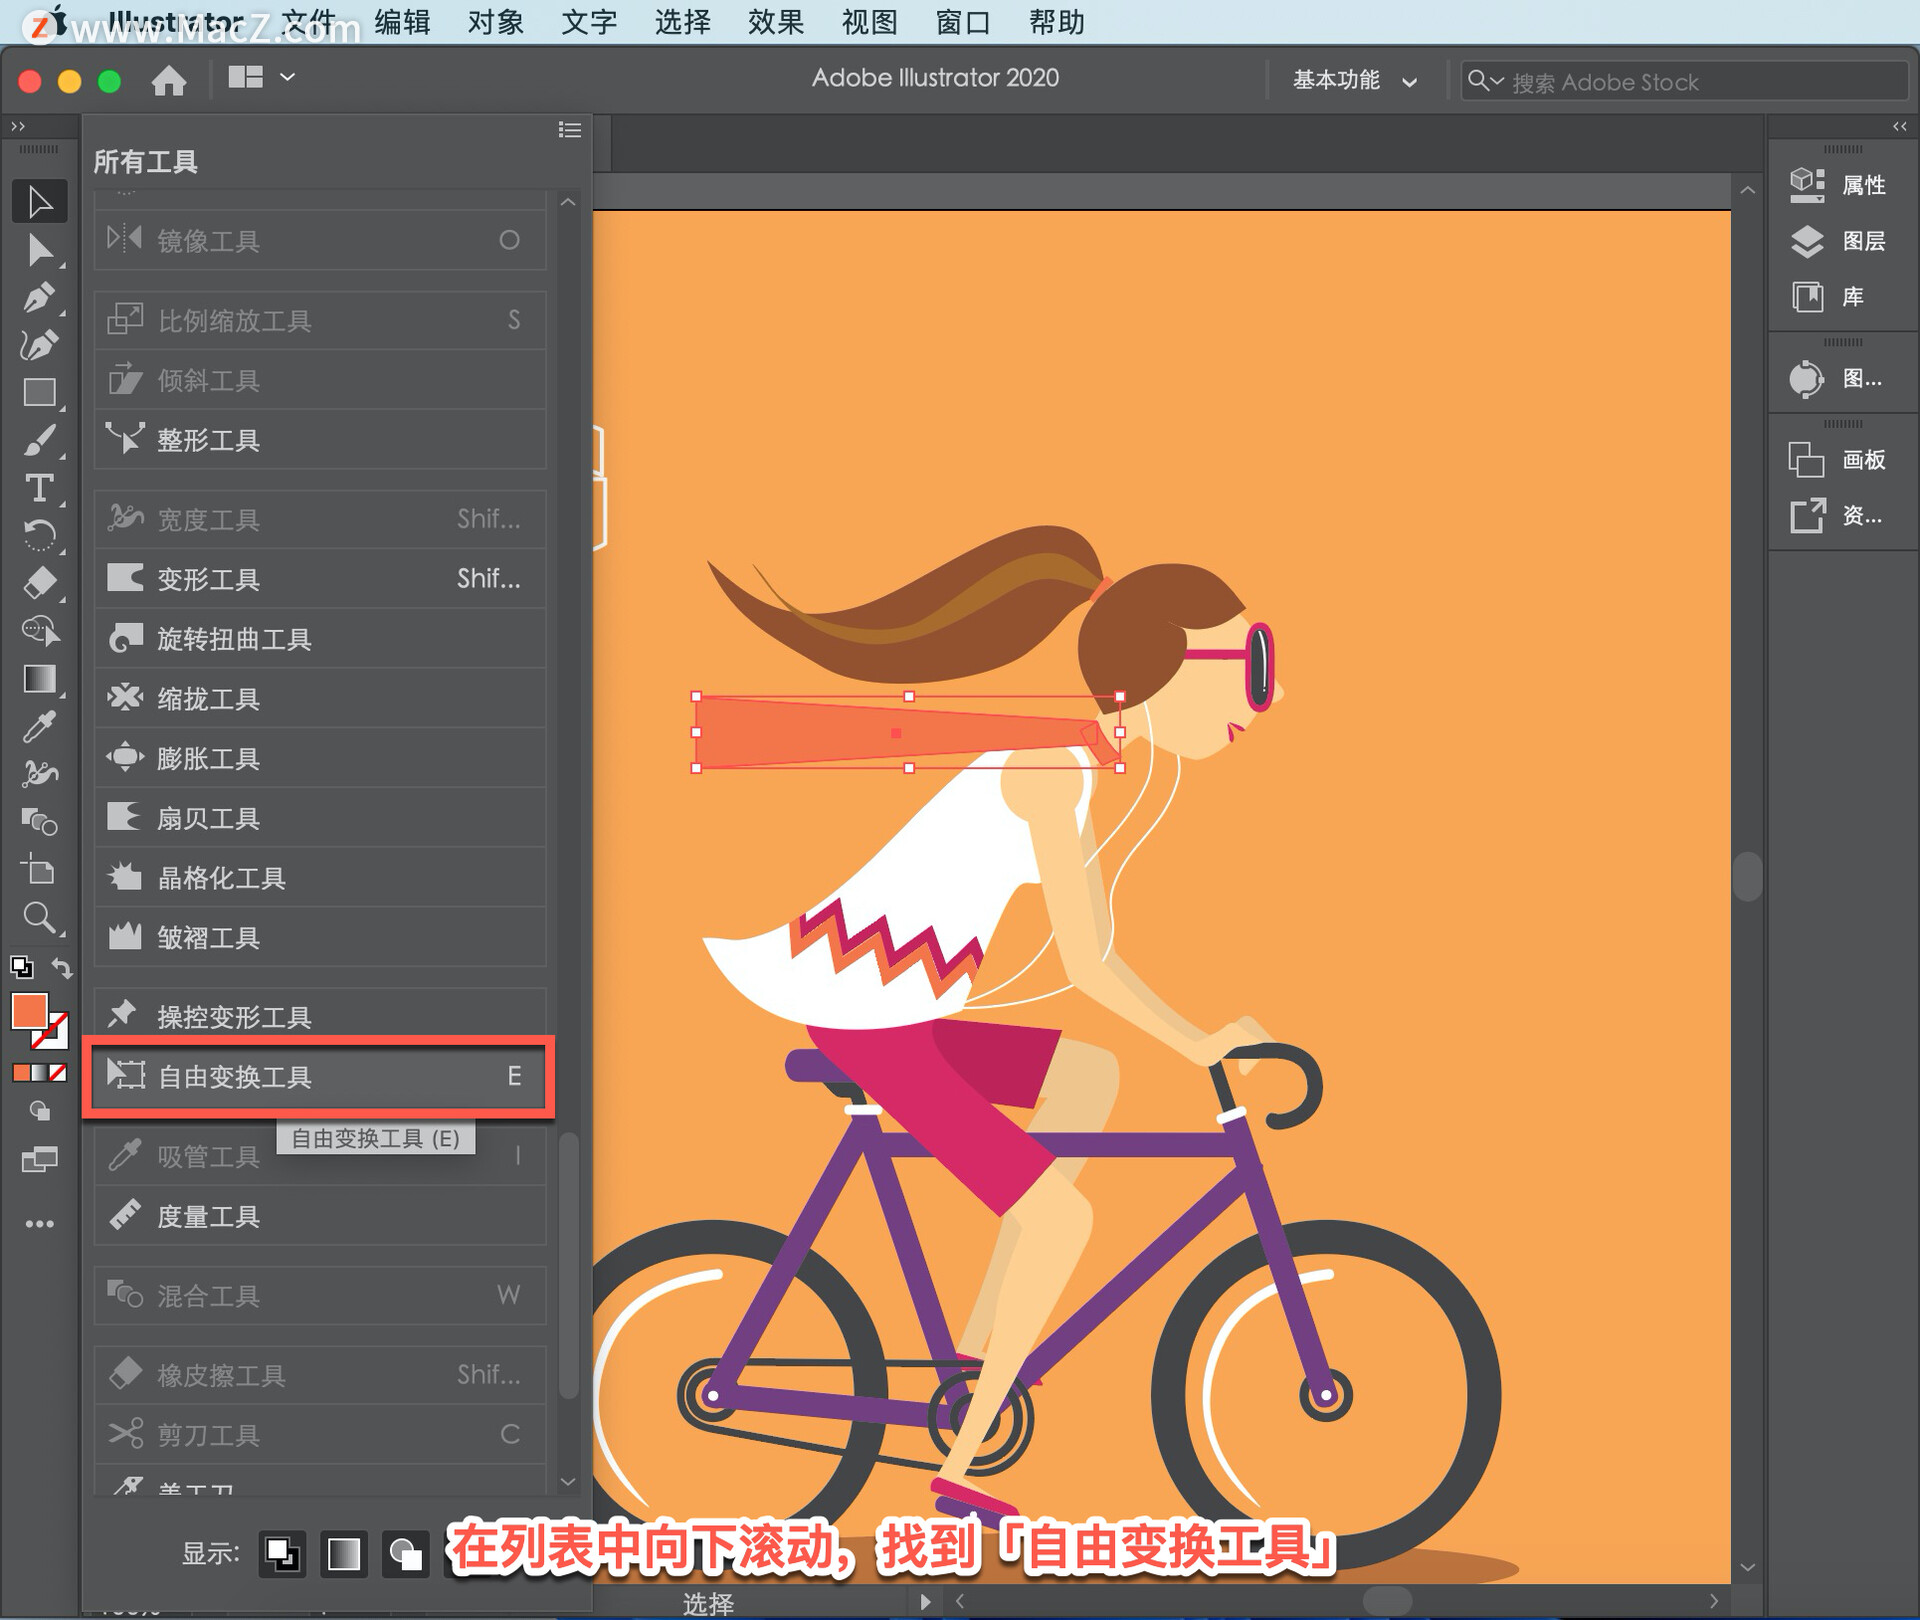Open the Artboards panel (画板)

tap(1840, 460)
